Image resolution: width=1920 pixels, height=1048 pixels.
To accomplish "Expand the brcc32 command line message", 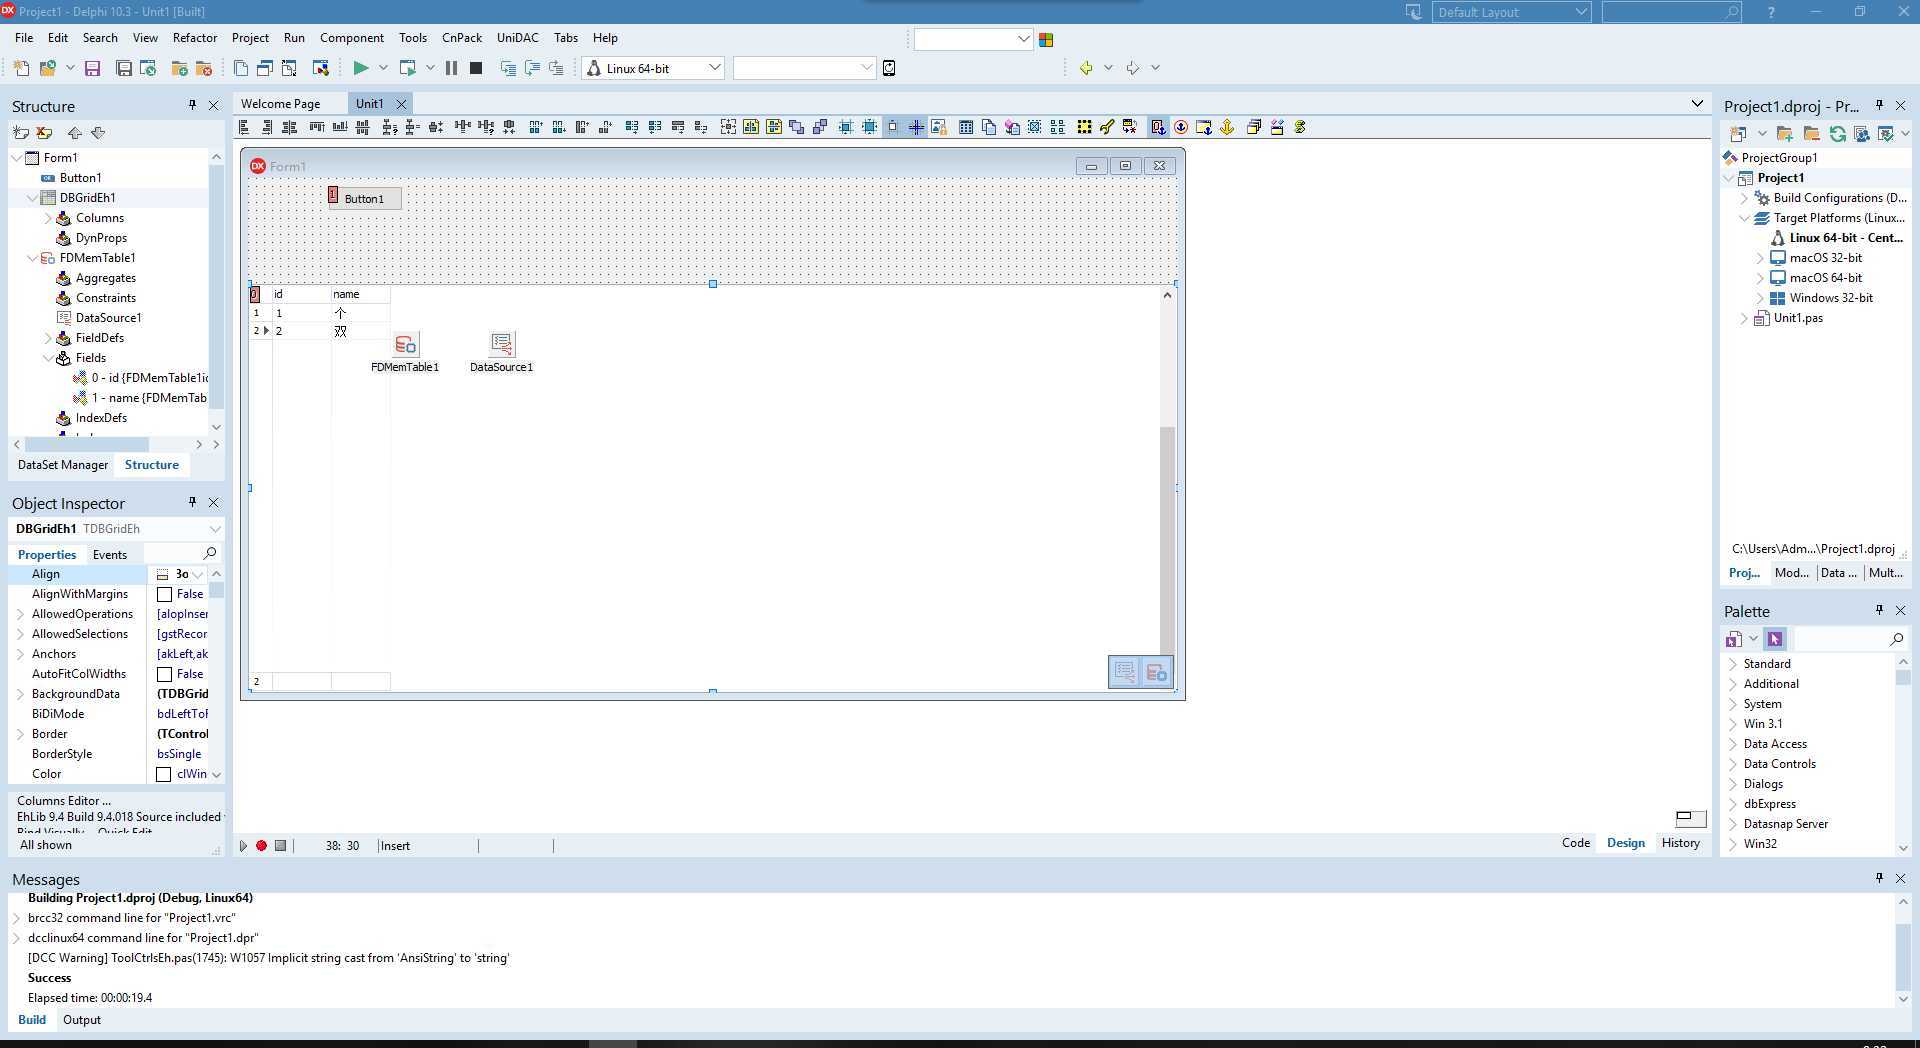I will [17, 918].
